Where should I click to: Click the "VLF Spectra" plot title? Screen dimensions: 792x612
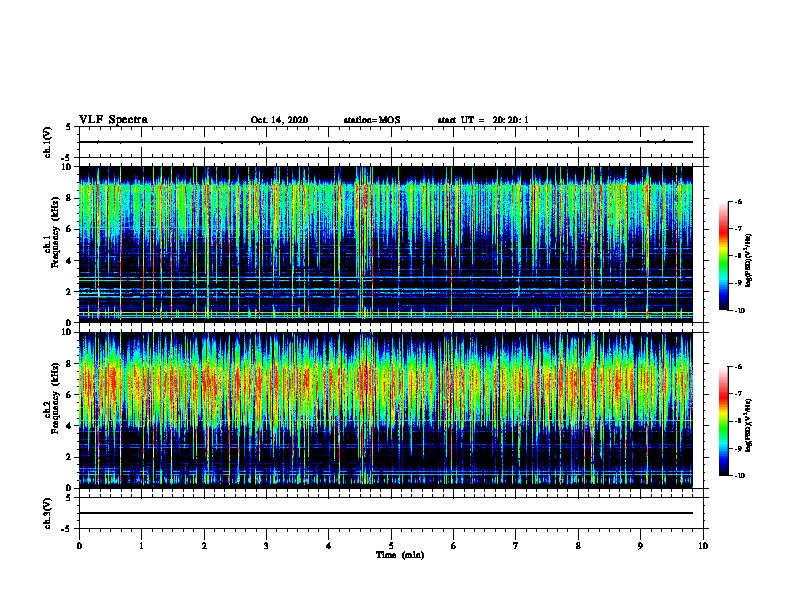(x=113, y=120)
